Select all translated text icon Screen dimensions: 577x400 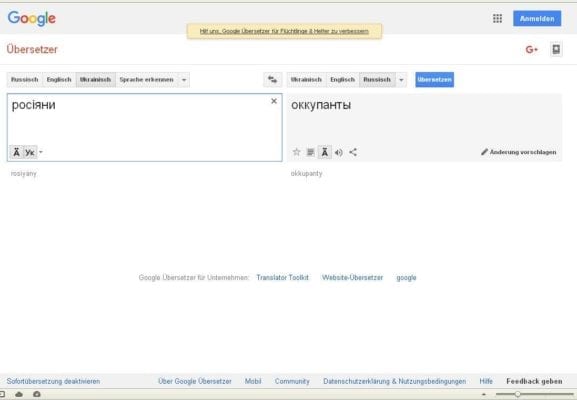tap(310, 152)
